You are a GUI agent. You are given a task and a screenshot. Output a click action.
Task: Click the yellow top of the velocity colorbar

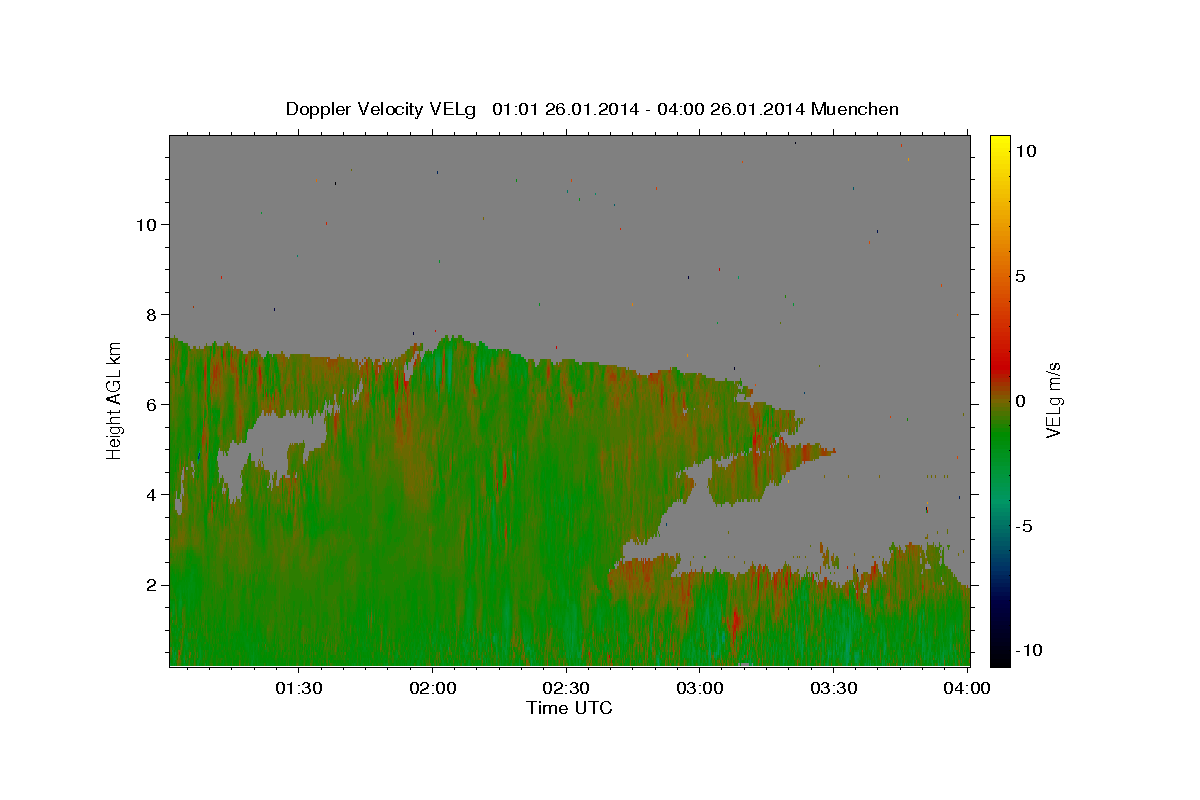click(x=1000, y=142)
